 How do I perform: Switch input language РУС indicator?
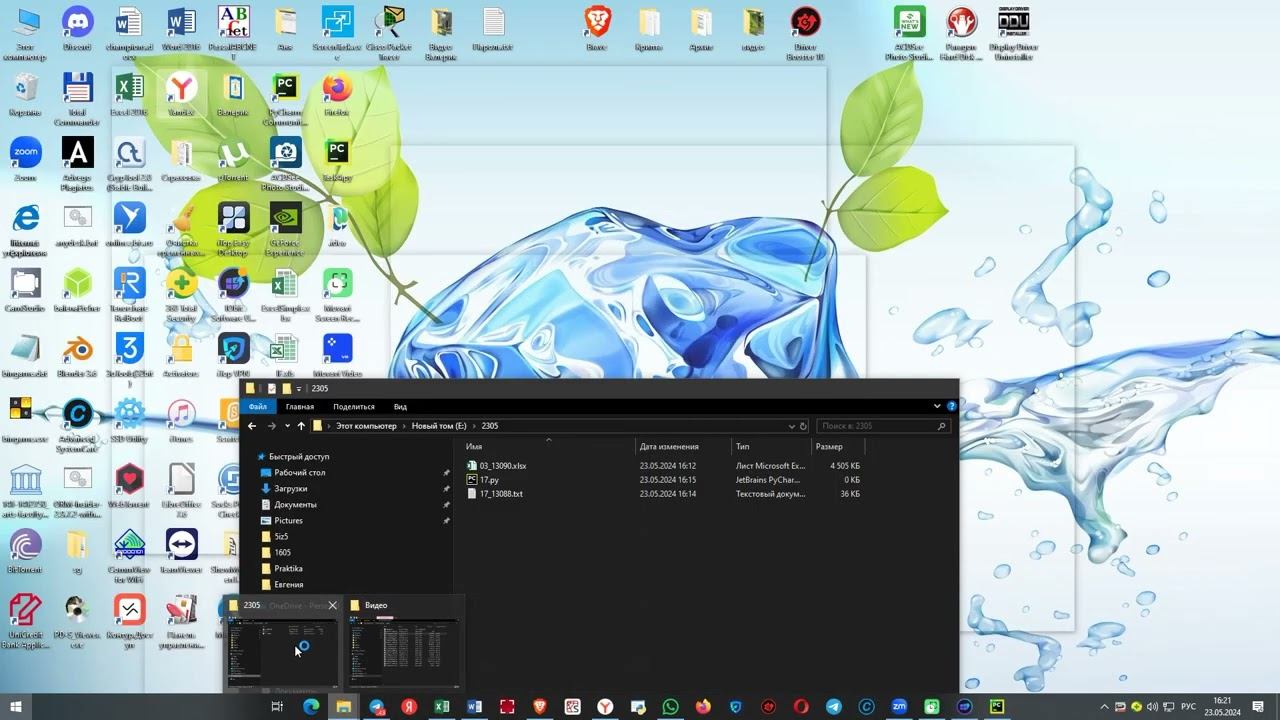click(x=1189, y=706)
